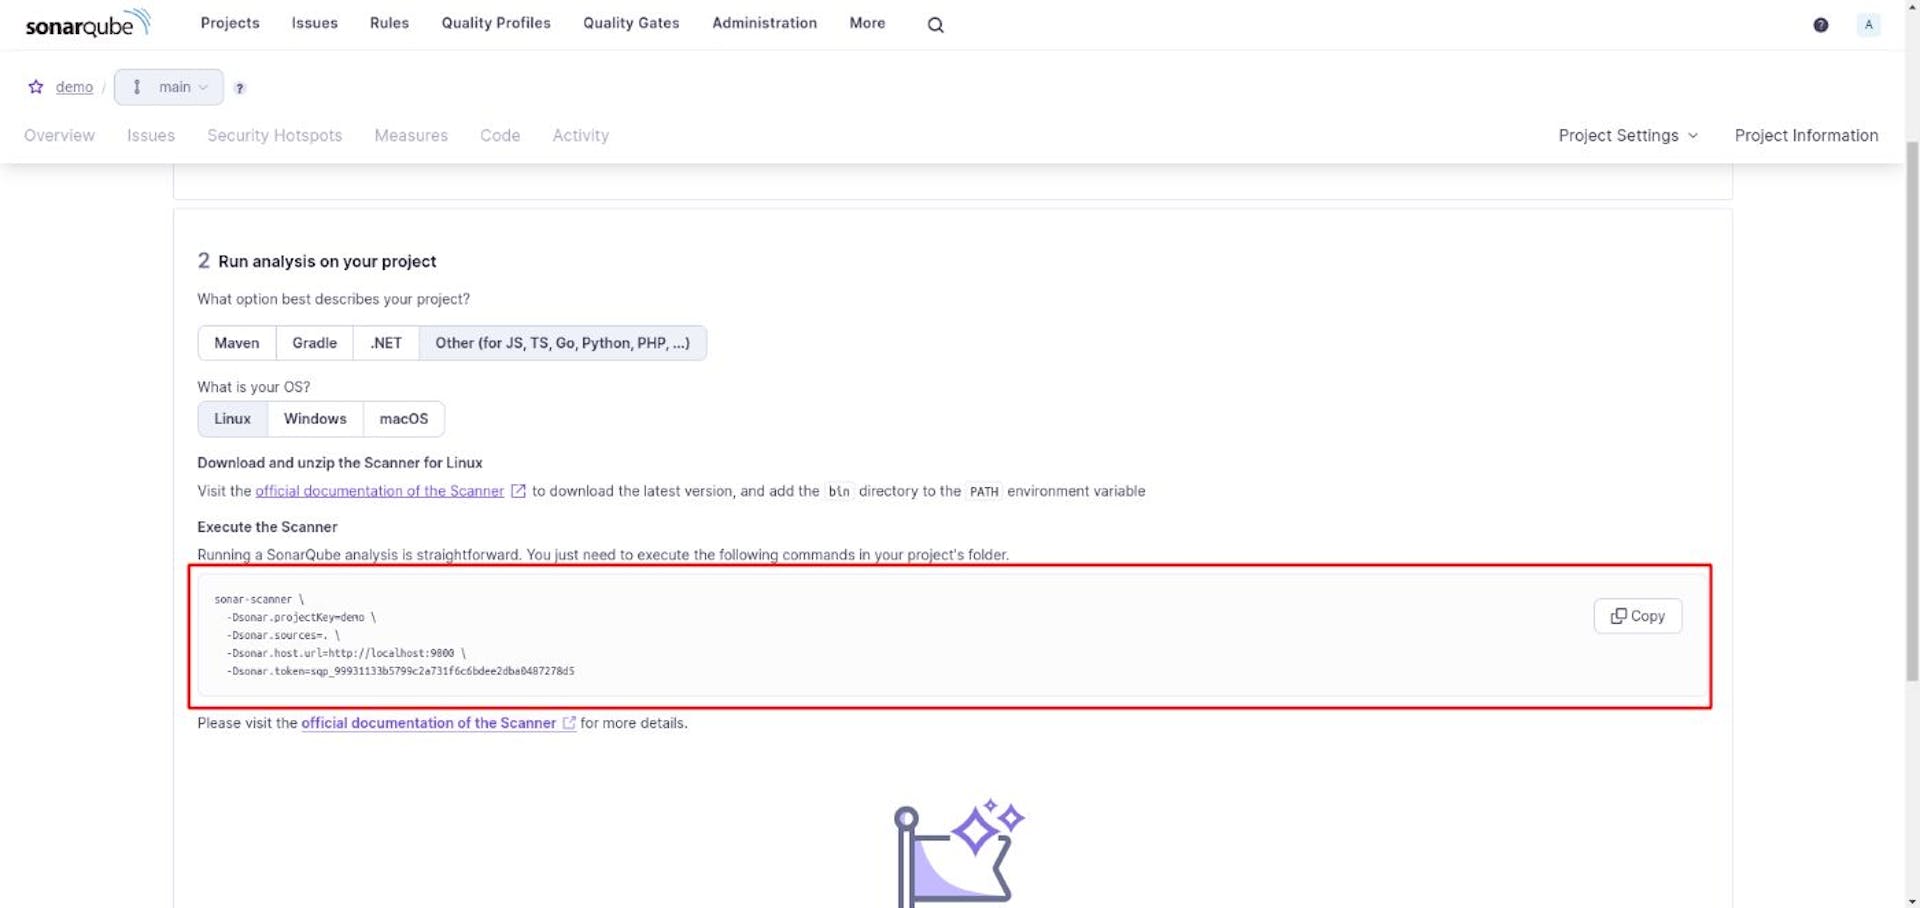Select Maven as project option
The width and height of the screenshot is (1920, 908).
[x=236, y=343]
